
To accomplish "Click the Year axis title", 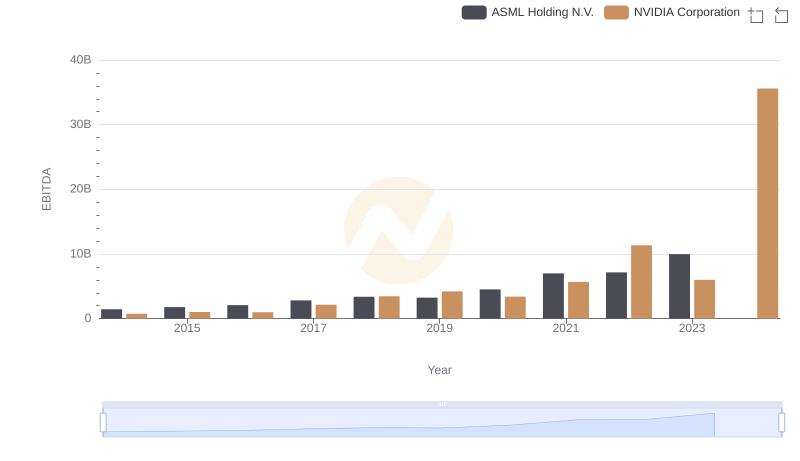I will [439, 370].
